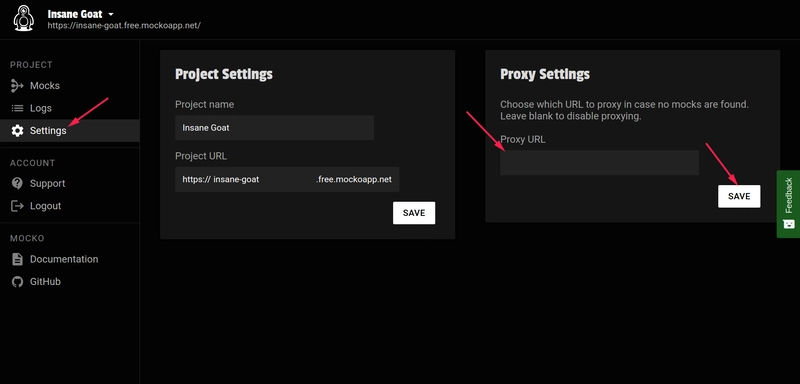
Task: Click the PROJECT section header
Action: tap(31, 65)
